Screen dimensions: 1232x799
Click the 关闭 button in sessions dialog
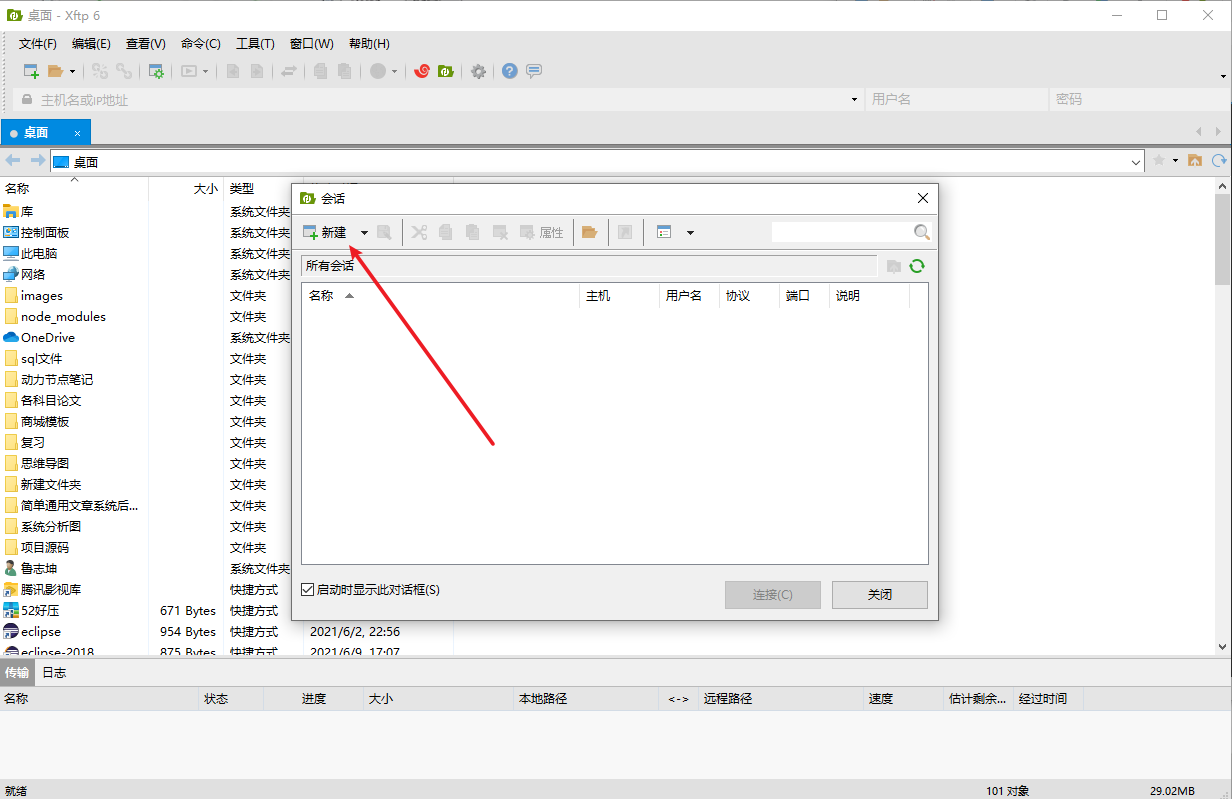click(x=880, y=594)
